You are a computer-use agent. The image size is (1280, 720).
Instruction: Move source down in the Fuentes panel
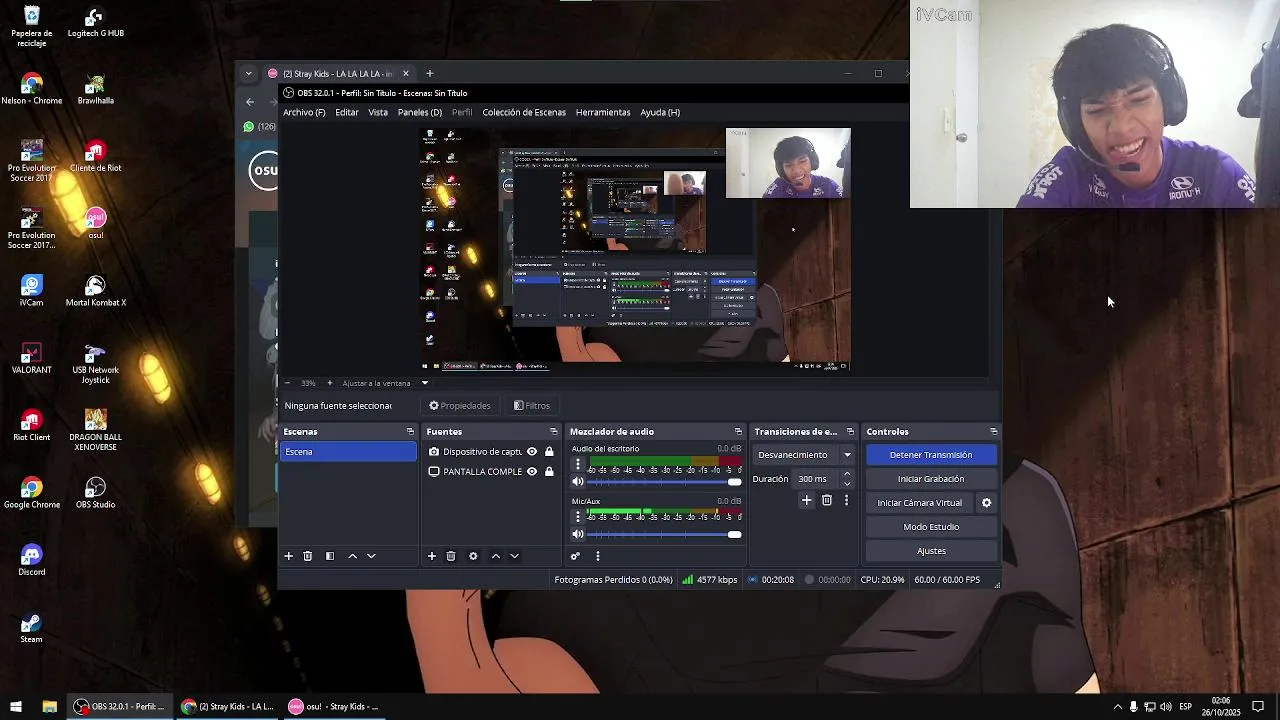514,556
